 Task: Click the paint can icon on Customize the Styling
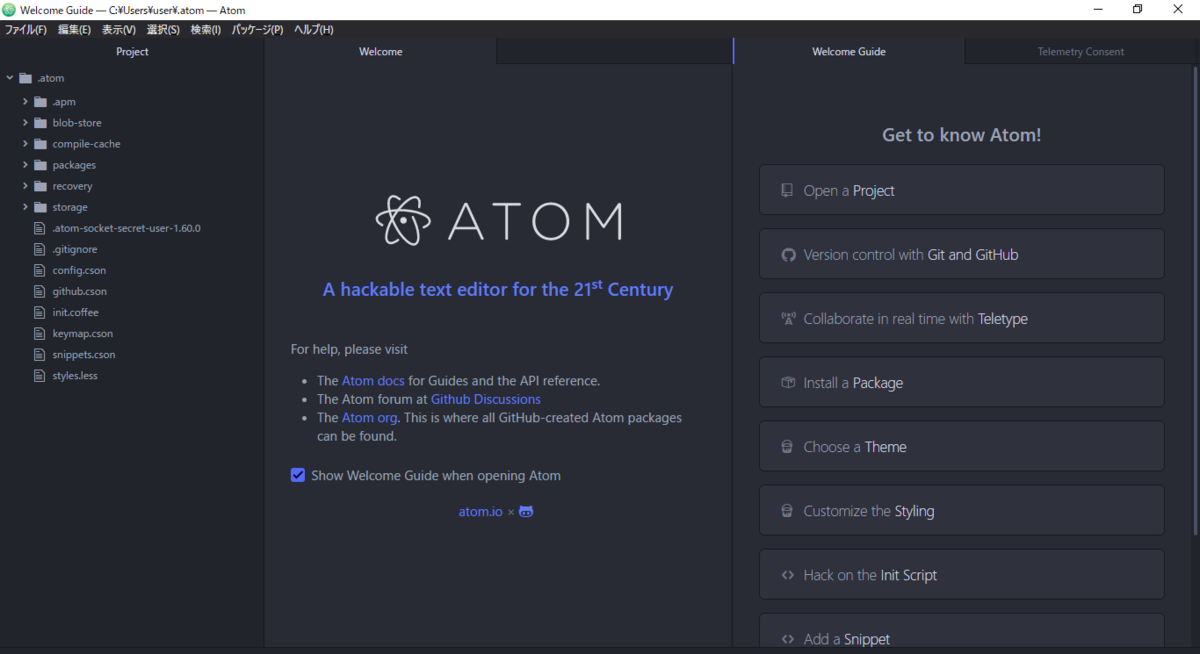coord(787,510)
